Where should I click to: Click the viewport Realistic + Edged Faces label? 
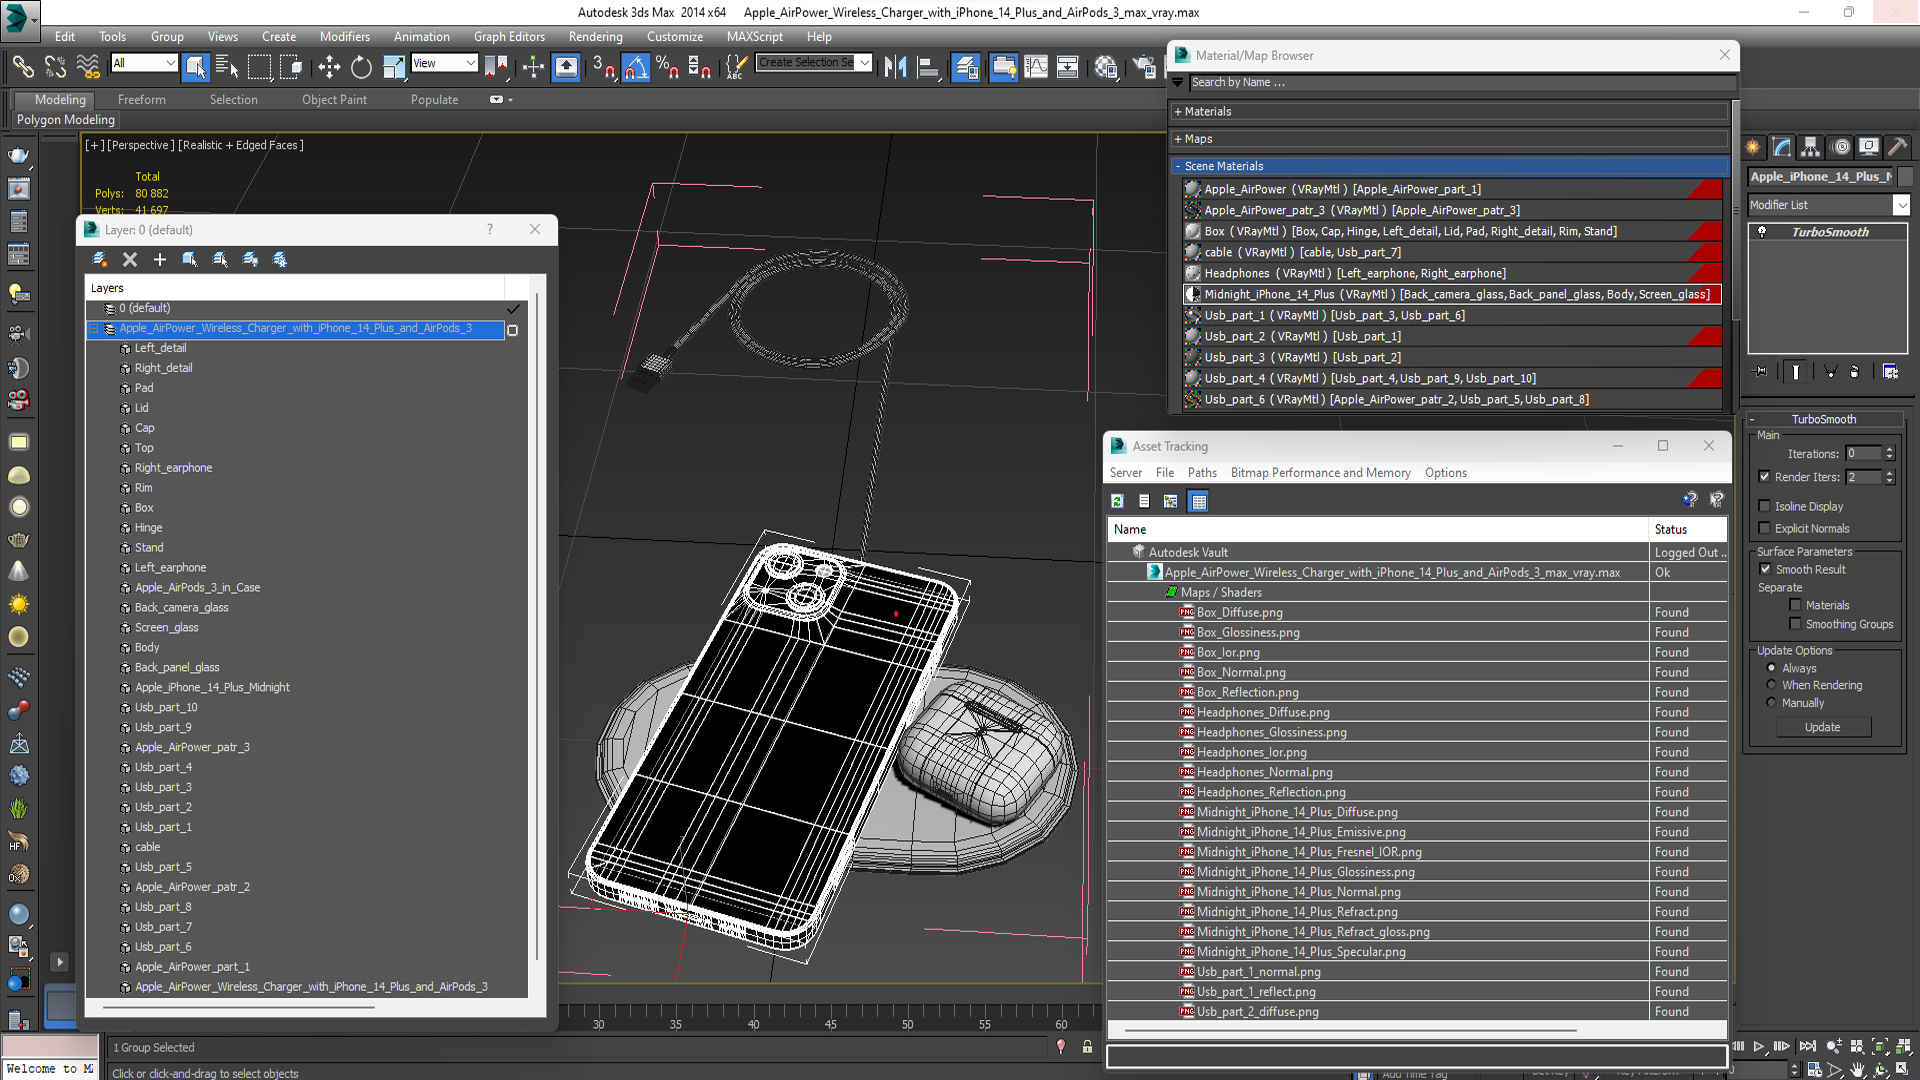coord(241,145)
